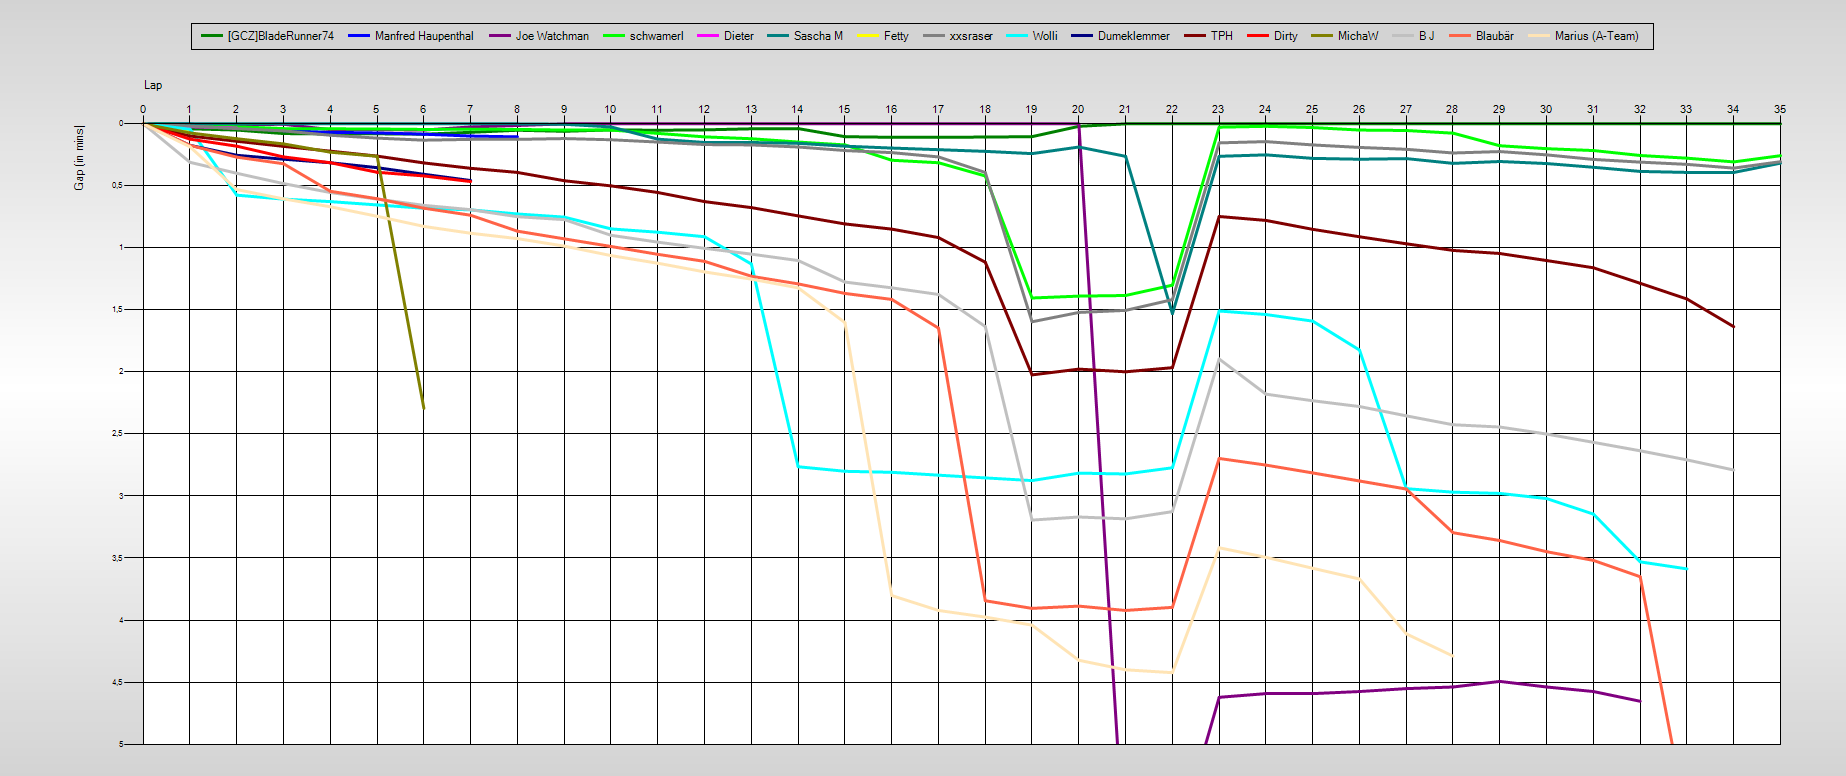Screen dimensions: 1846x776
Task: Click lap number 32 on the lap axis
Action: pos(1640,109)
